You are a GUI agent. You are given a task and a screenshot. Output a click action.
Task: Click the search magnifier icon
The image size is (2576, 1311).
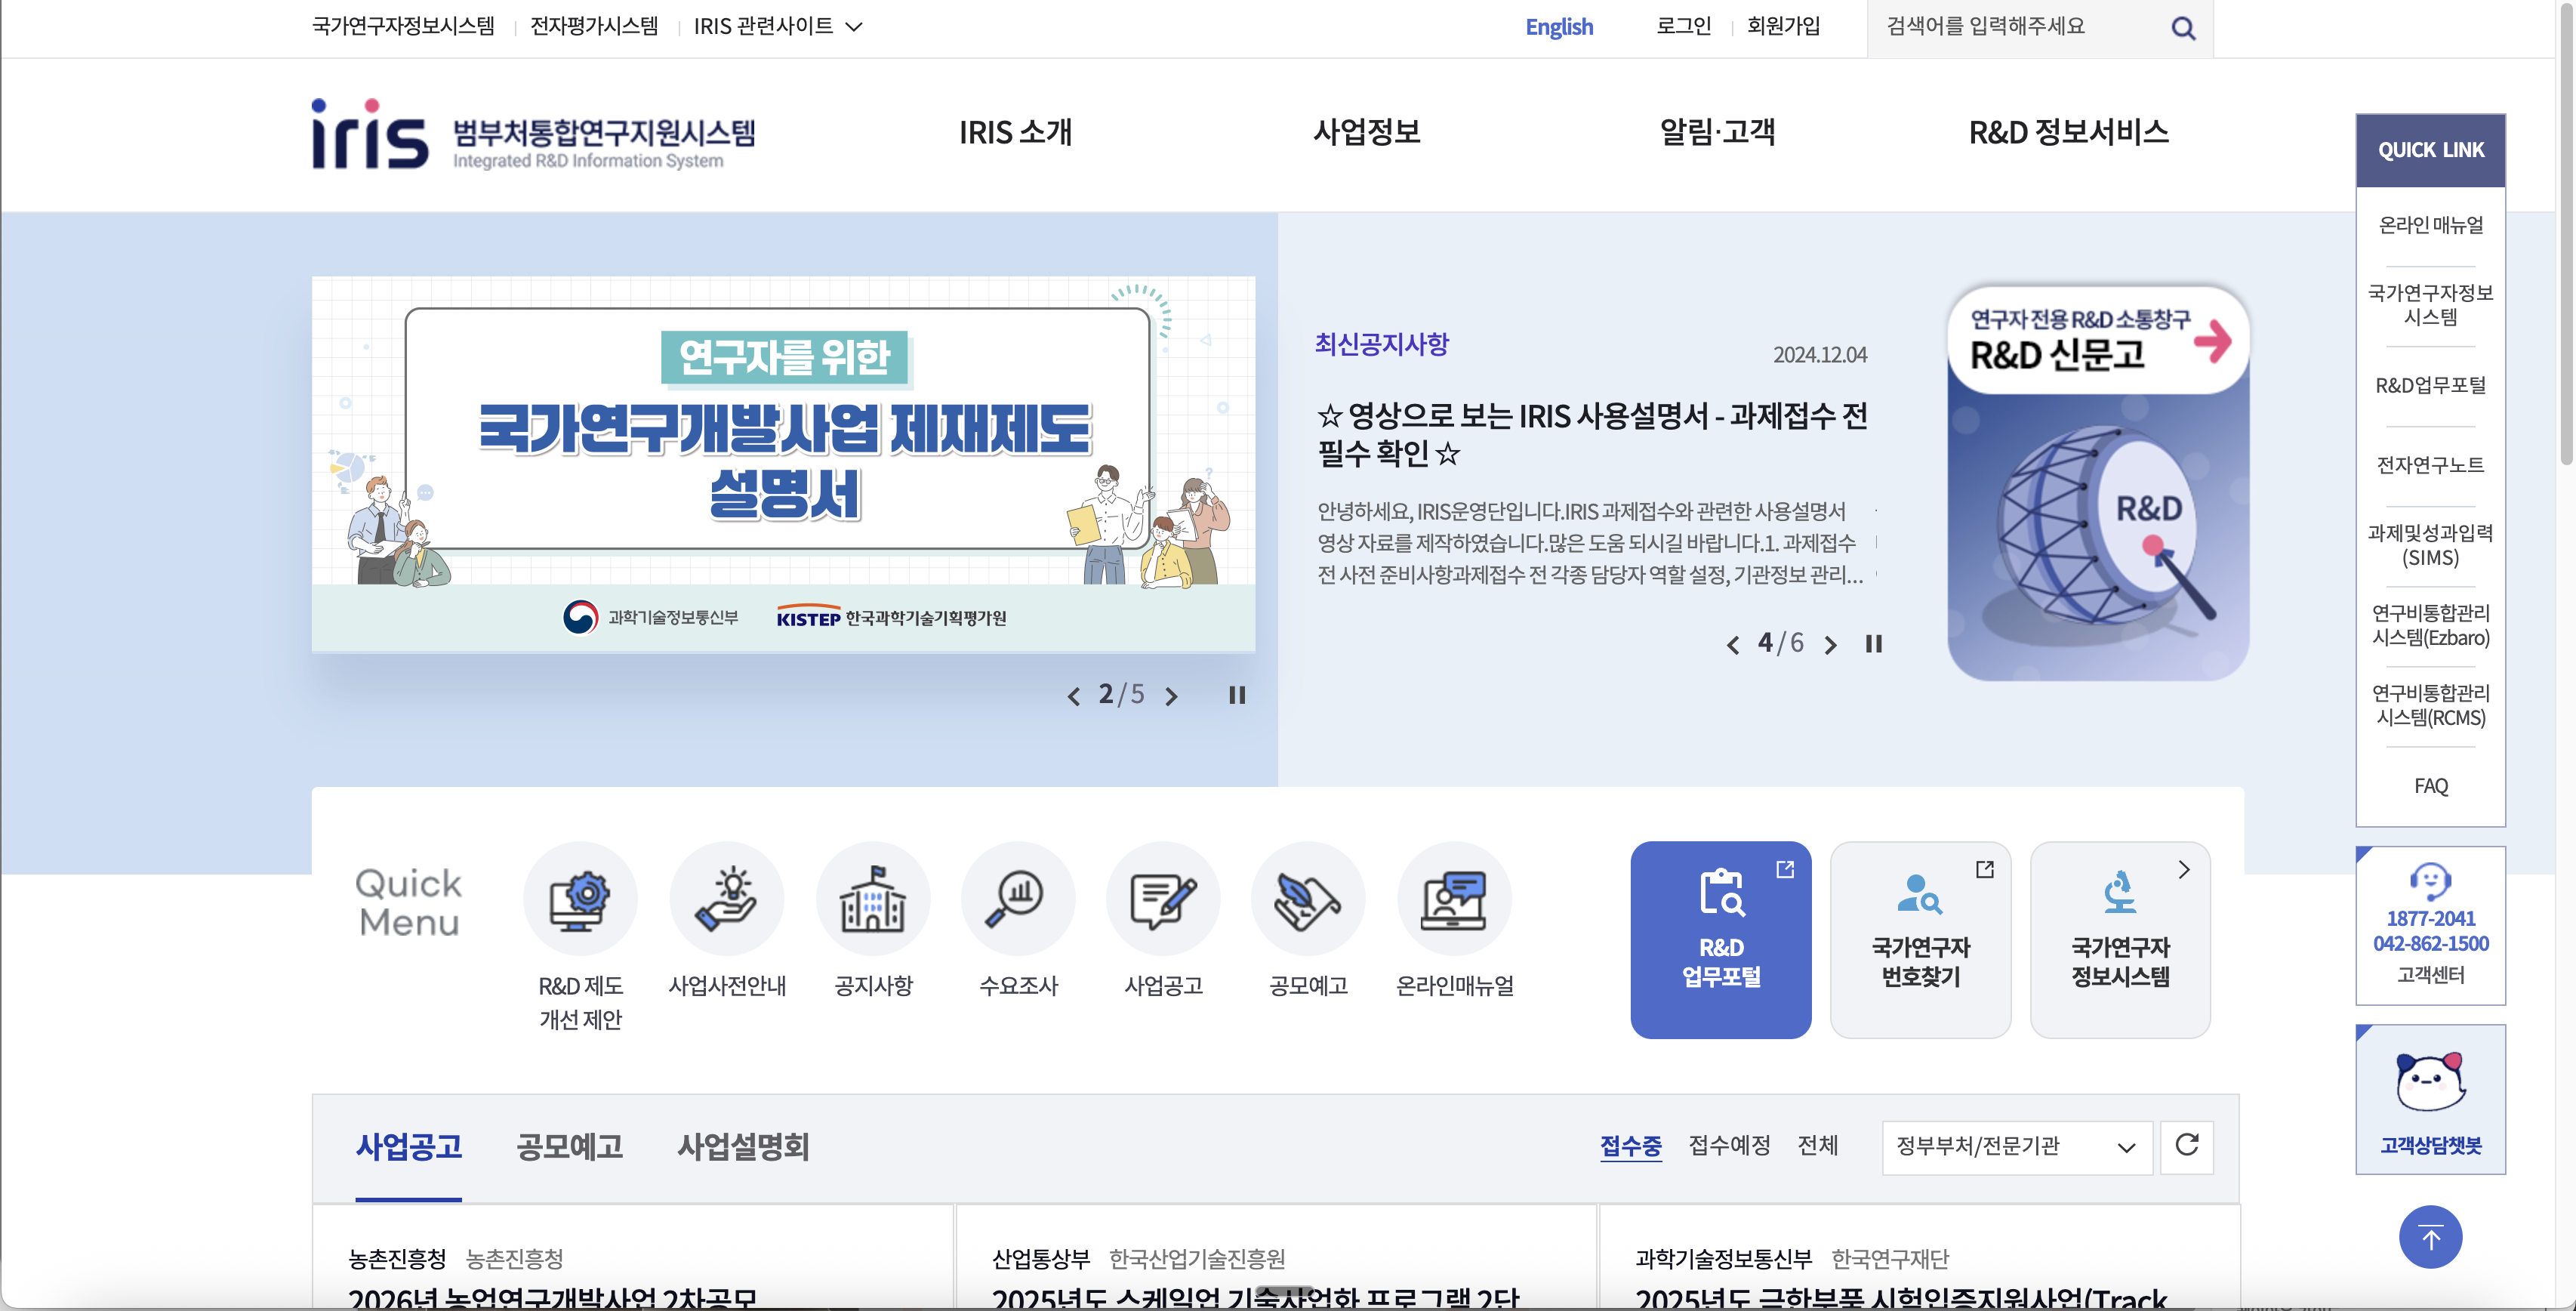click(2183, 28)
